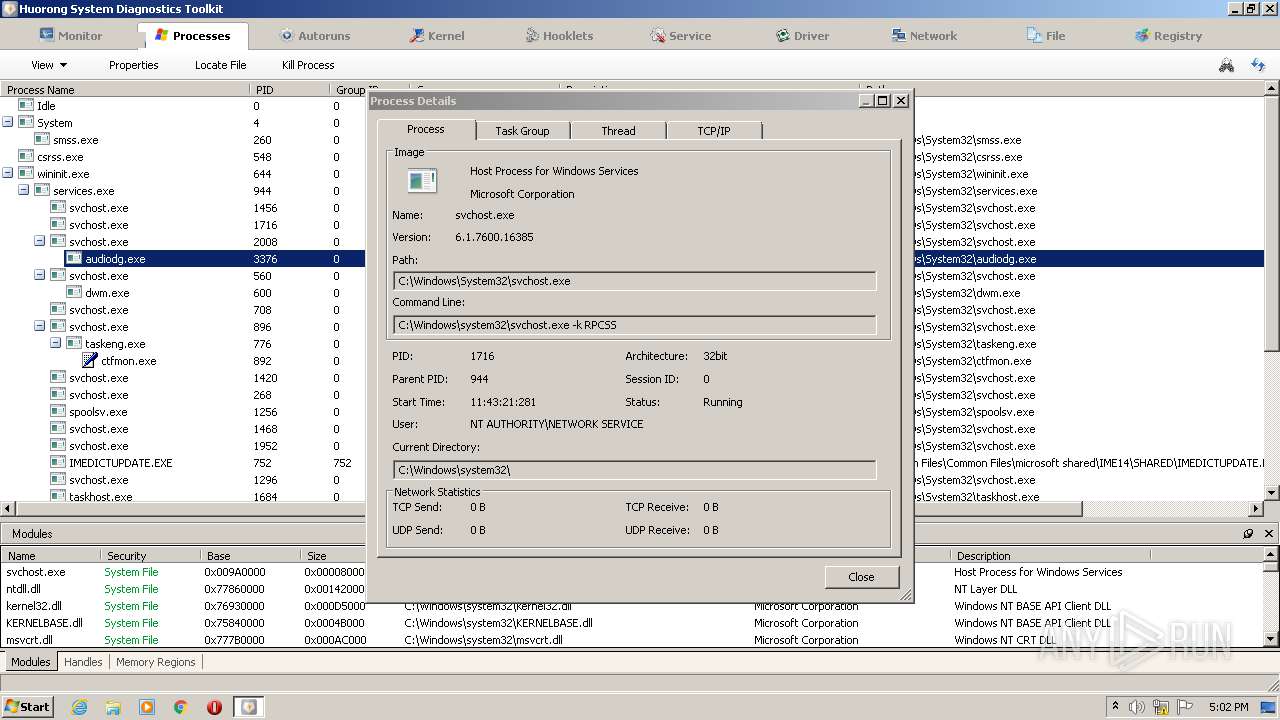Viewport: 1280px width, 720px height.
Task: Click the Properties toolbar button
Action: 134,65
